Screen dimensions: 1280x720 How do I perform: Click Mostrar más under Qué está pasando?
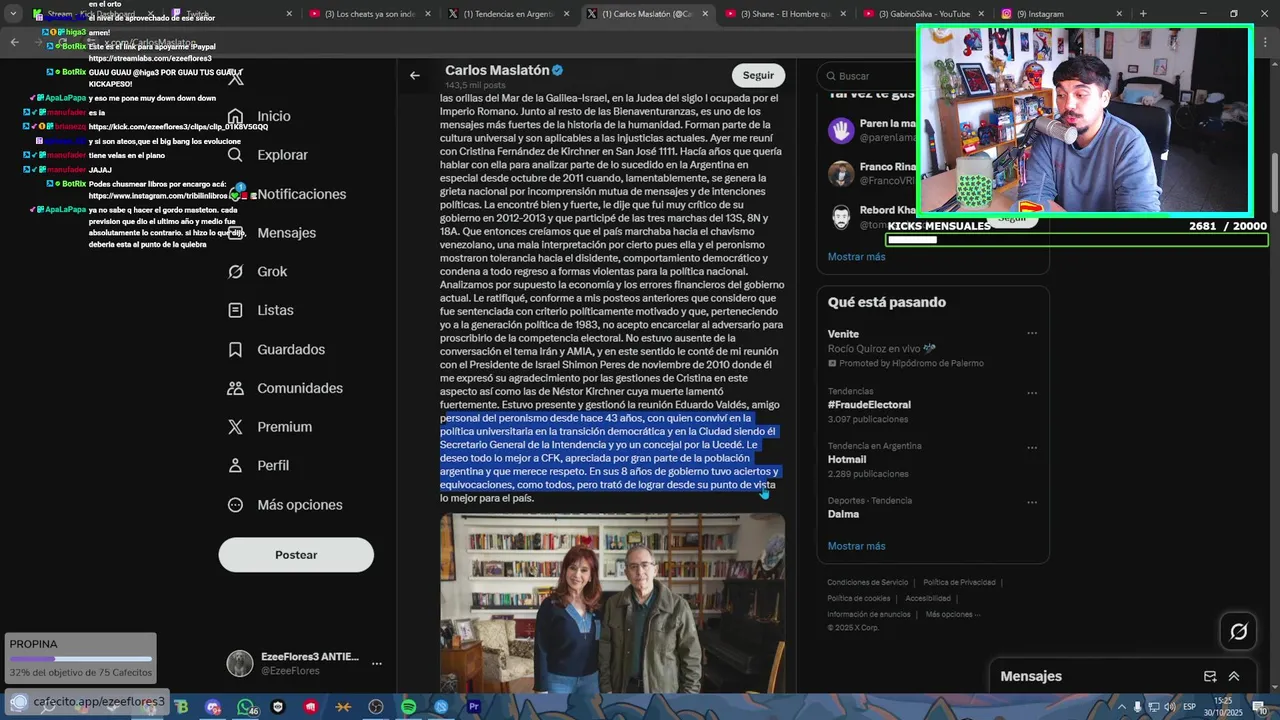click(856, 546)
